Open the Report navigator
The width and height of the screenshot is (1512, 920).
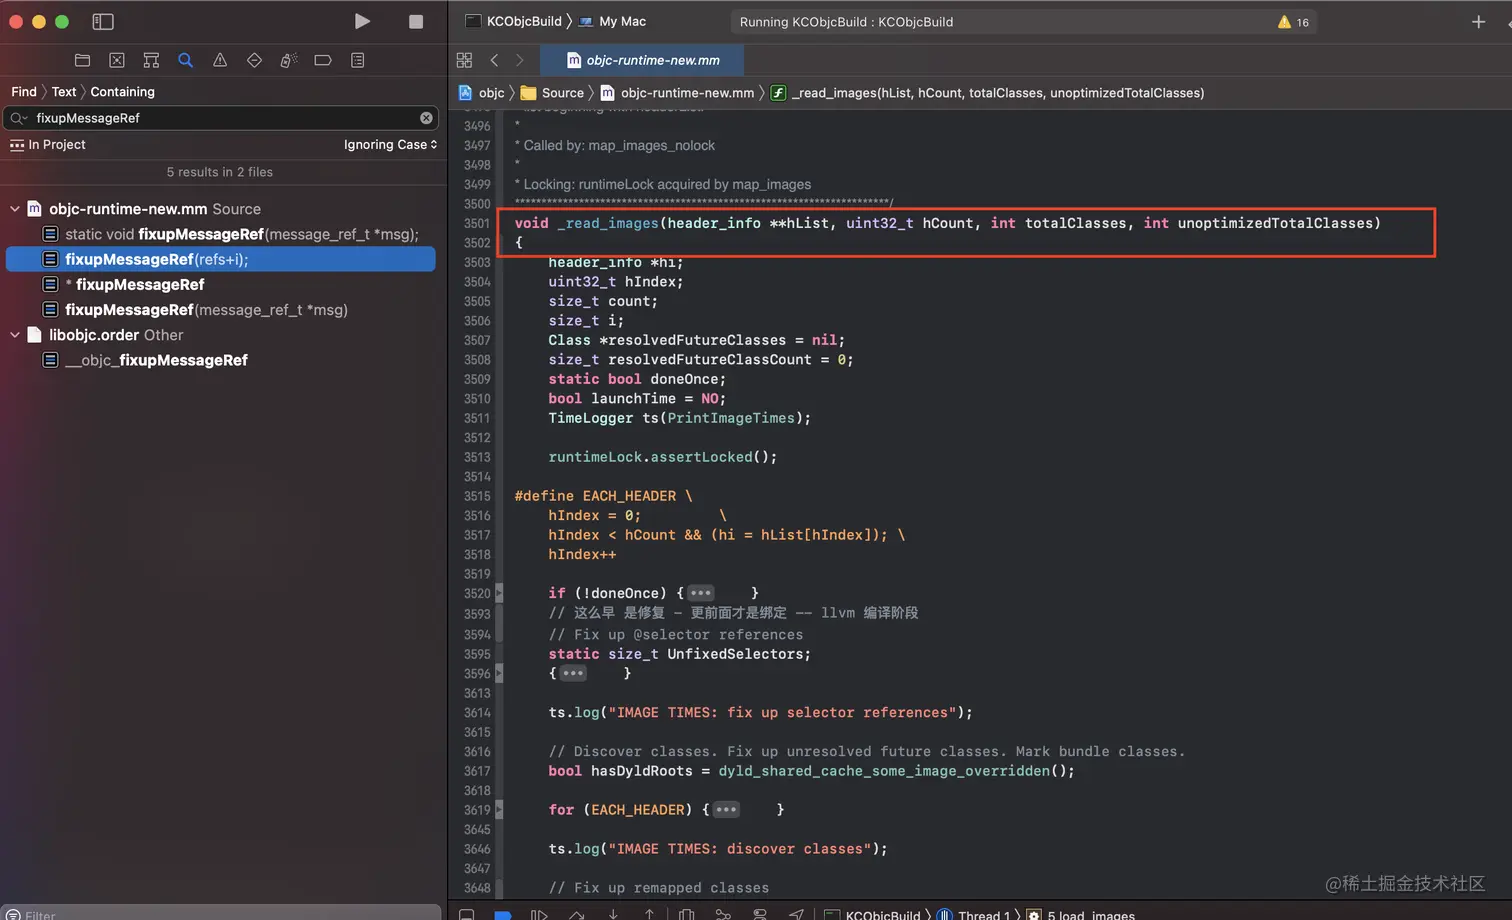(358, 60)
